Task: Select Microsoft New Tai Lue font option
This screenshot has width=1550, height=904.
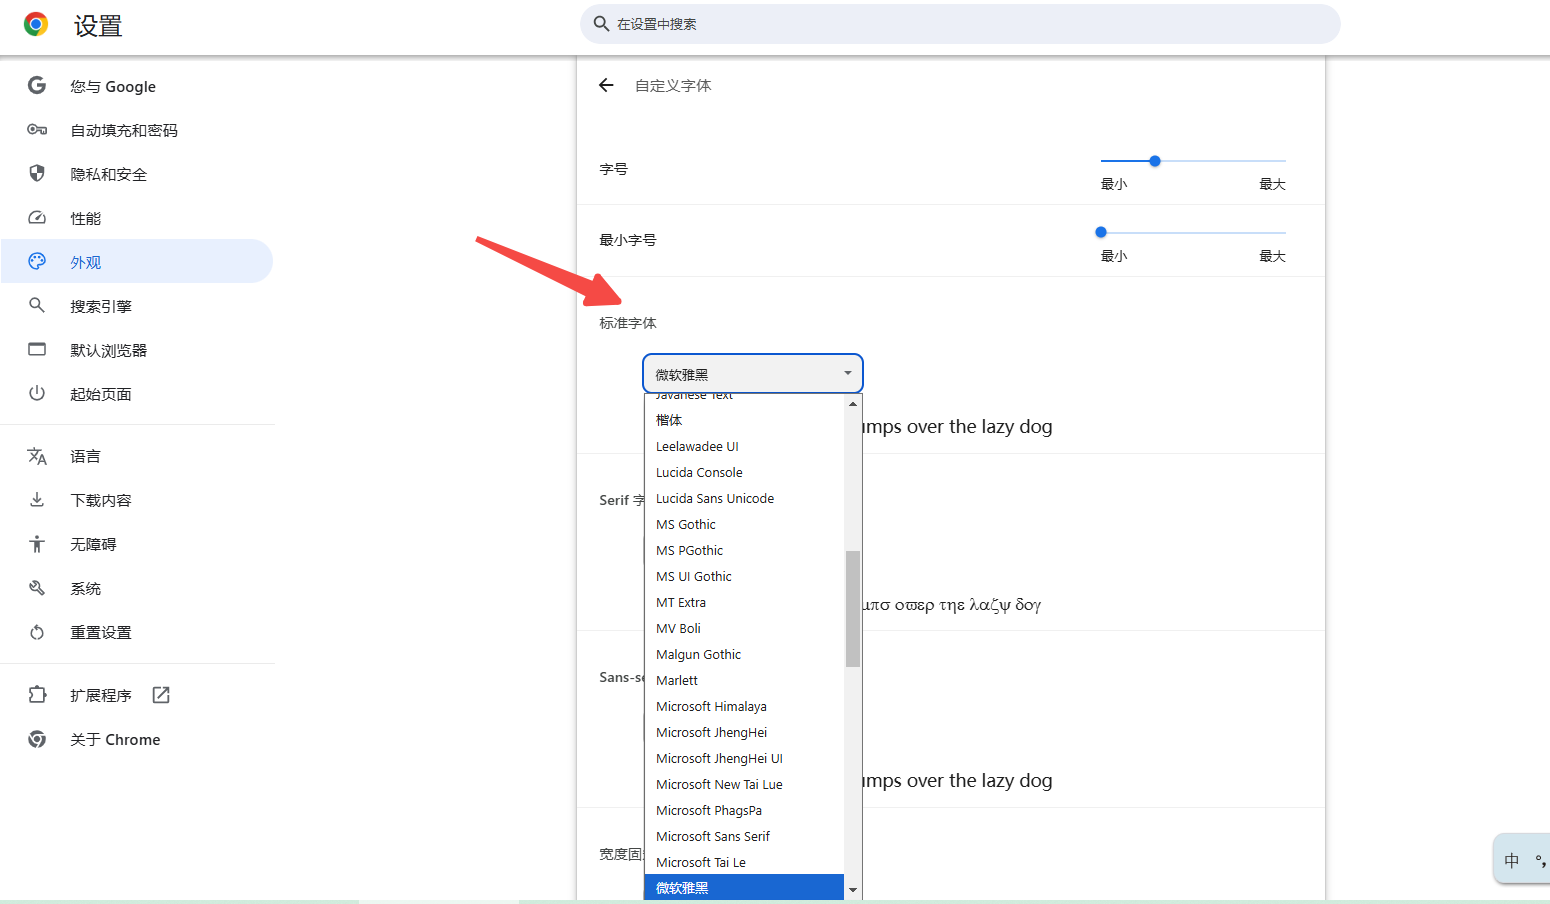Action: pyautogui.click(x=745, y=784)
